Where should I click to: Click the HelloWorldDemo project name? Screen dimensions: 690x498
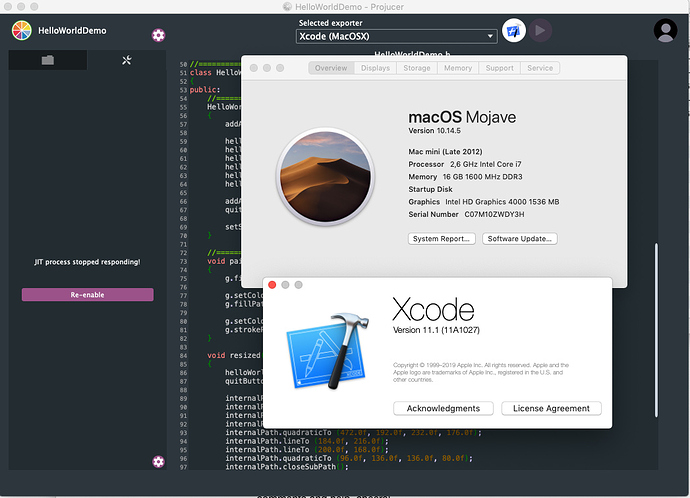[x=72, y=31]
